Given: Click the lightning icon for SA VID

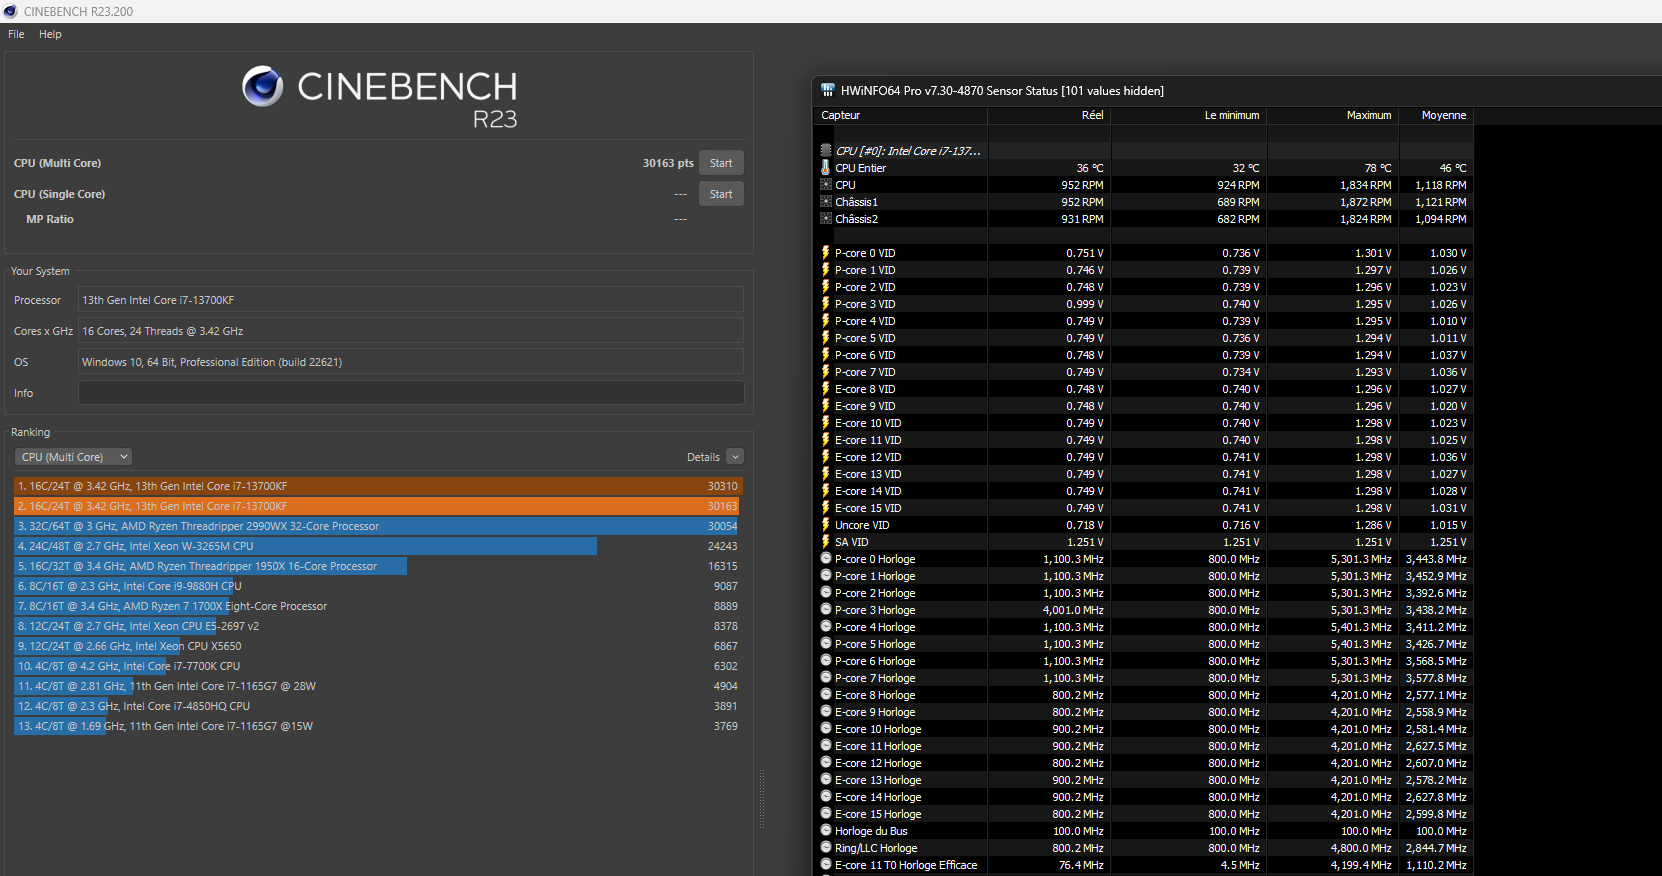Looking at the screenshot, I should [x=826, y=542].
